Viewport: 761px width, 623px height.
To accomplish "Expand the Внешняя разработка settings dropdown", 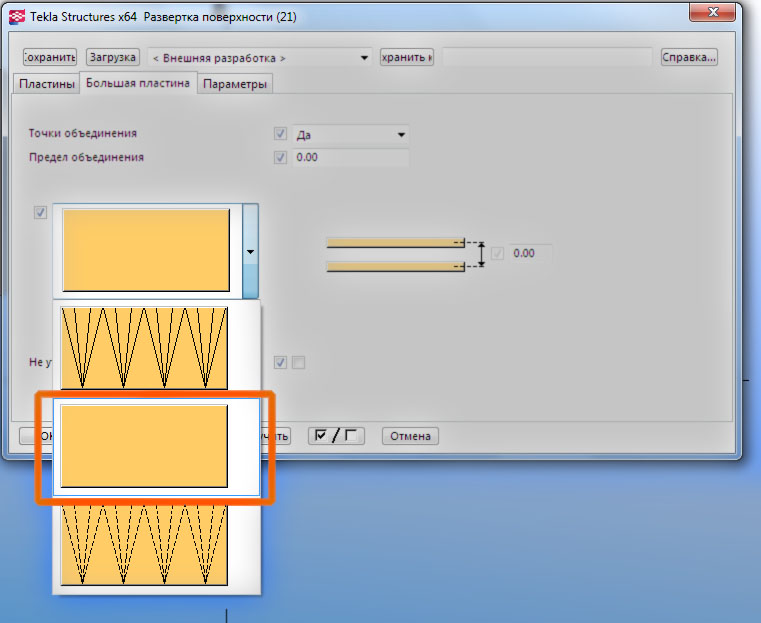I will (x=363, y=58).
